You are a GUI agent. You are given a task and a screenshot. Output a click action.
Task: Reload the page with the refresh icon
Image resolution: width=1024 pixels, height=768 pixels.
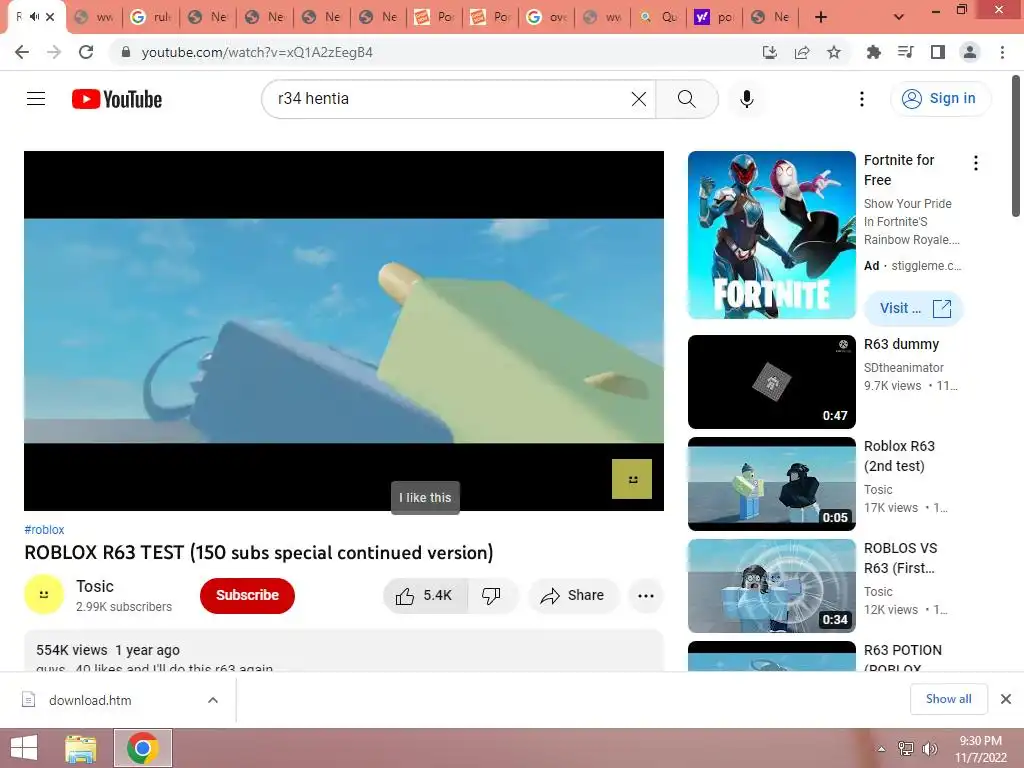click(x=86, y=52)
